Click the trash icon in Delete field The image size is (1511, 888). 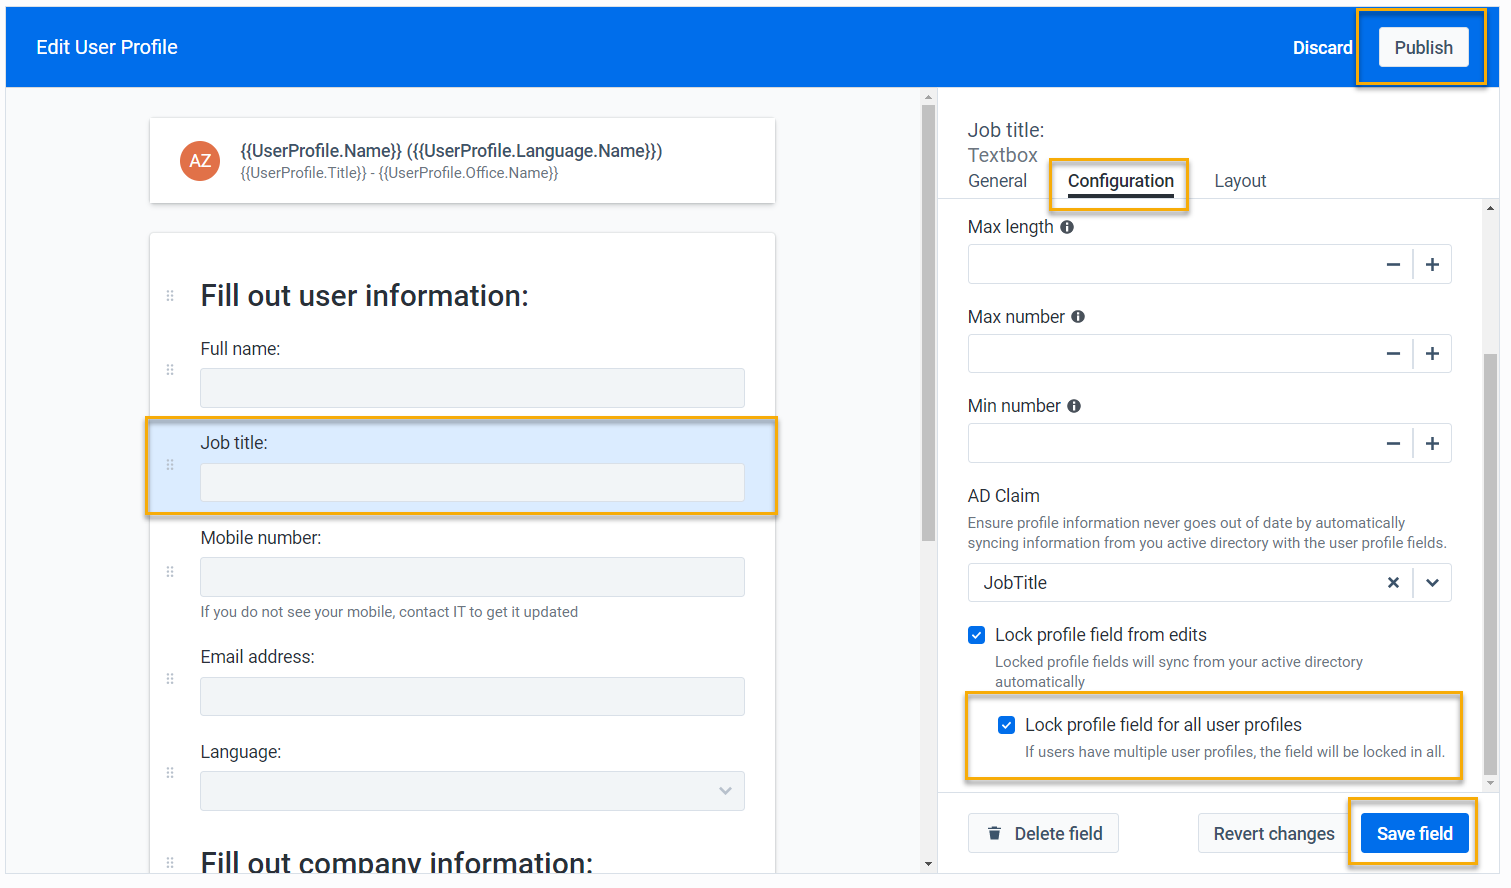pyautogui.click(x=994, y=833)
